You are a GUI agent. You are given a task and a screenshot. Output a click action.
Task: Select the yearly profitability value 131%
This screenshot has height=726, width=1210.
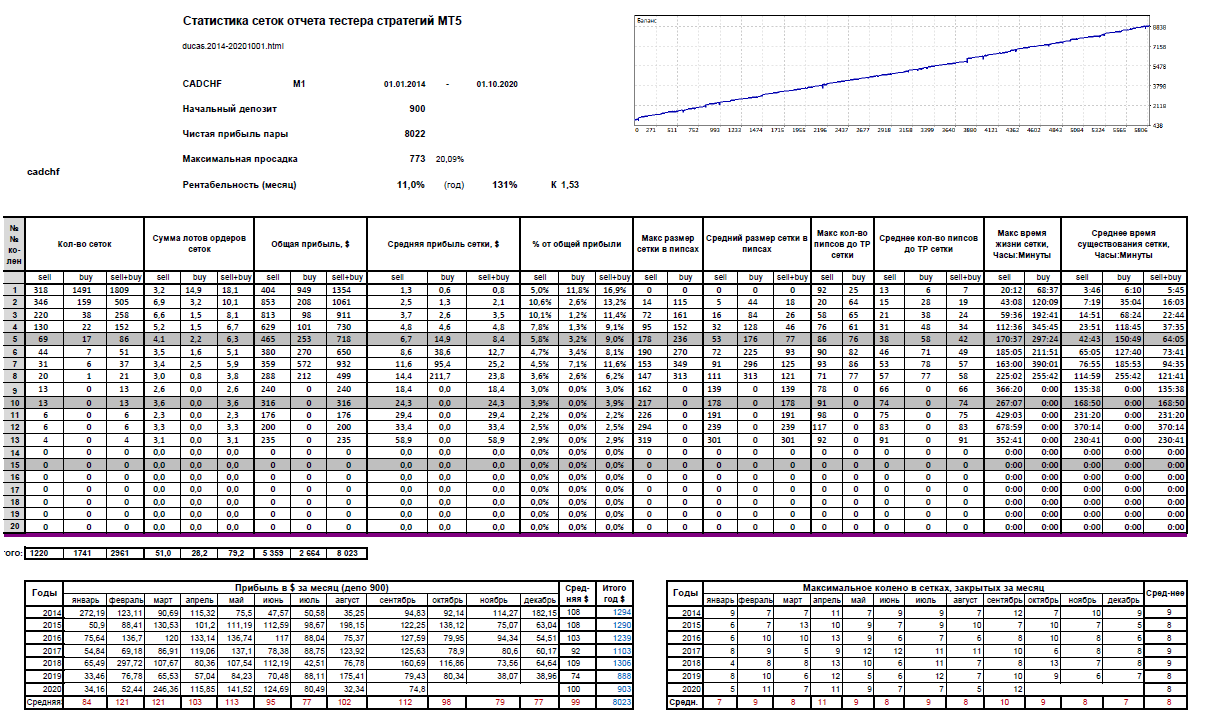point(504,185)
